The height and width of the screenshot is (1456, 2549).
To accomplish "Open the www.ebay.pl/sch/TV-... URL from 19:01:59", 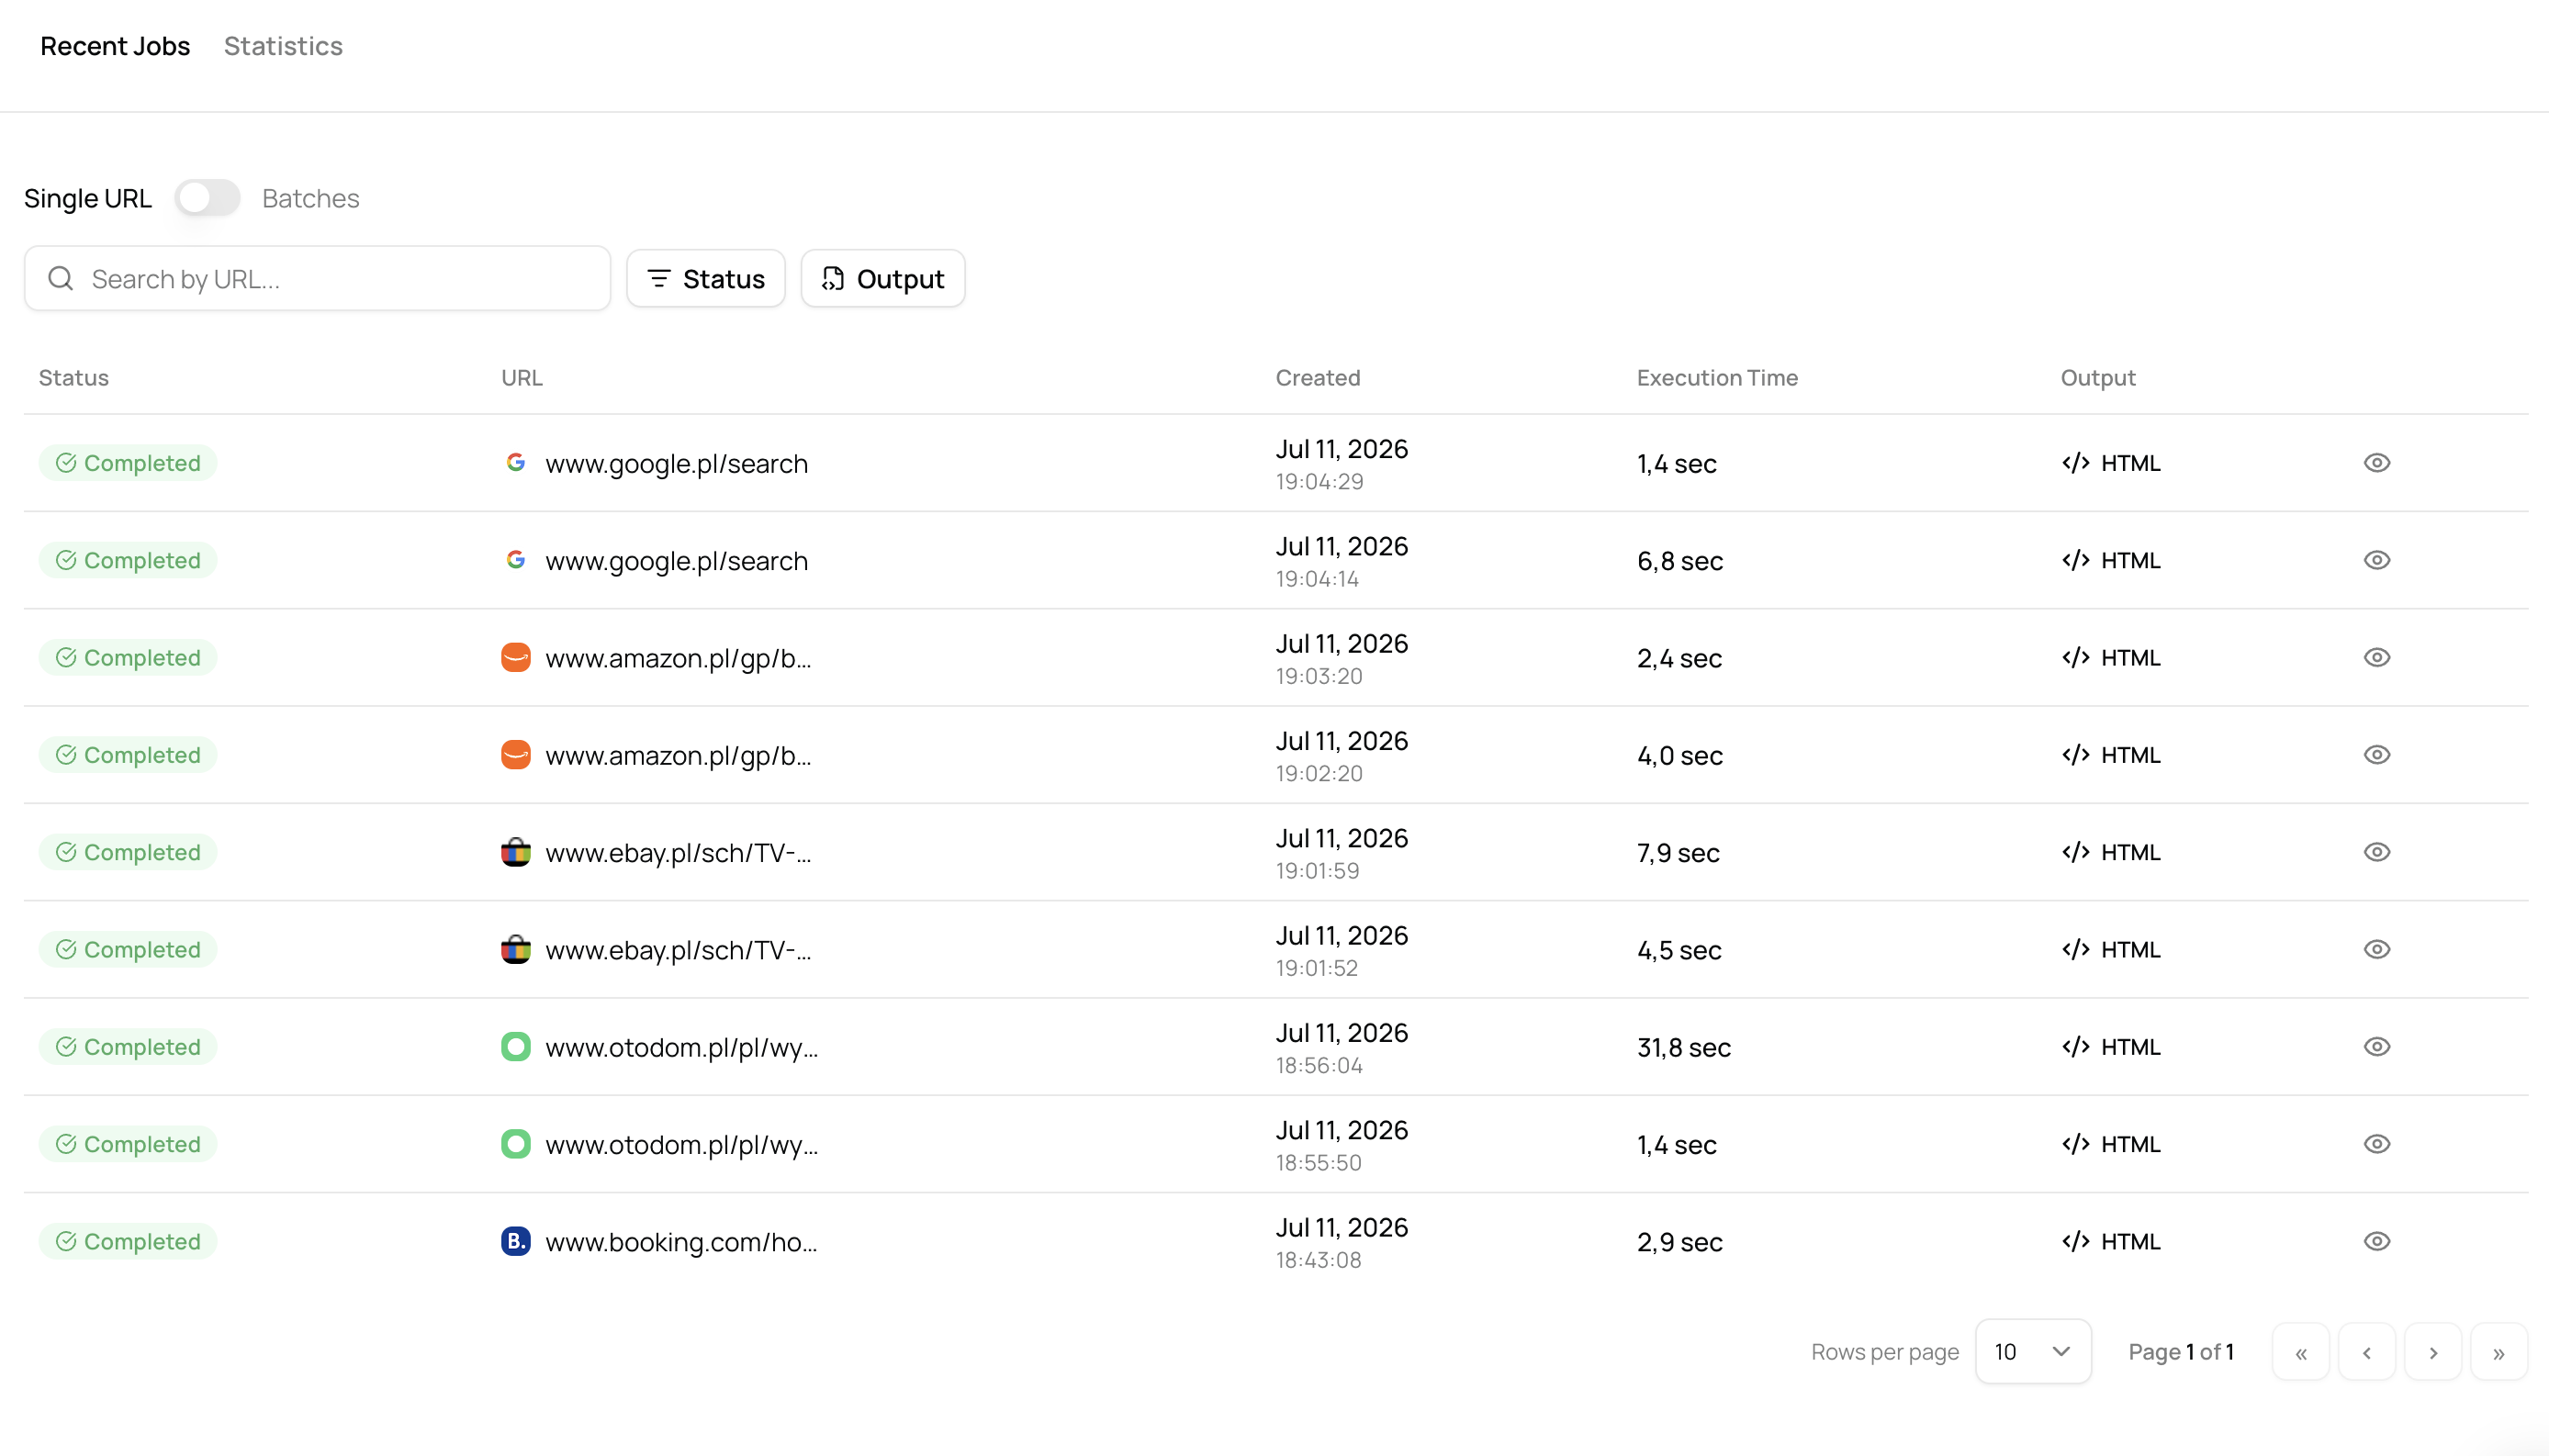I will [678, 853].
